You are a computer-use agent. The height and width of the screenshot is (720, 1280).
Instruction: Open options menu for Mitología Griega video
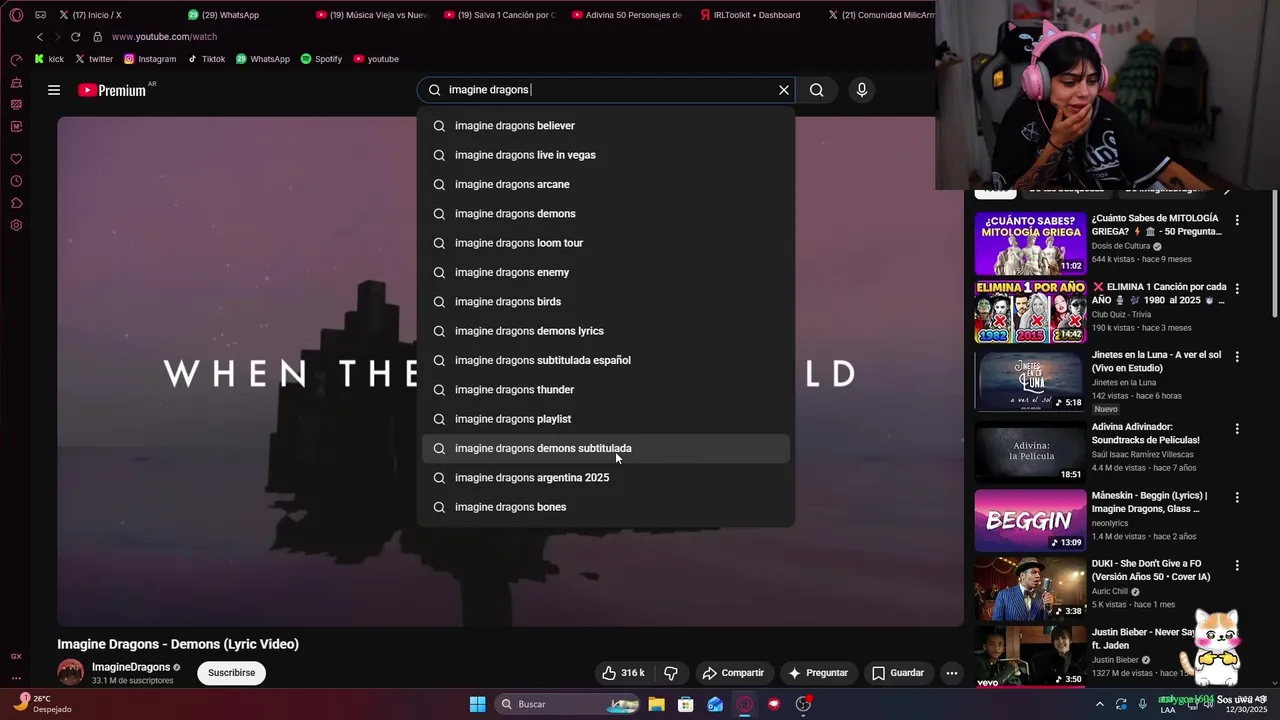pos(1237,220)
